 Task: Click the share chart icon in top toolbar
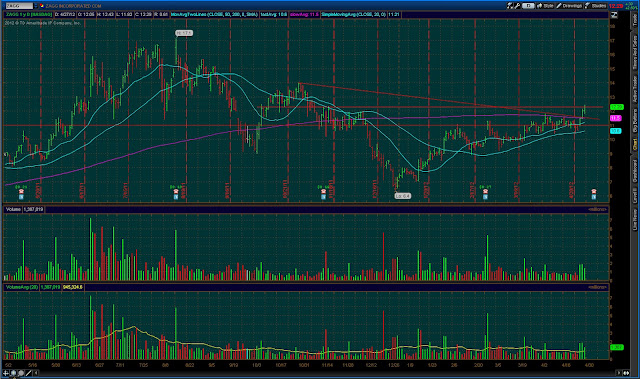tap(510, 6)
